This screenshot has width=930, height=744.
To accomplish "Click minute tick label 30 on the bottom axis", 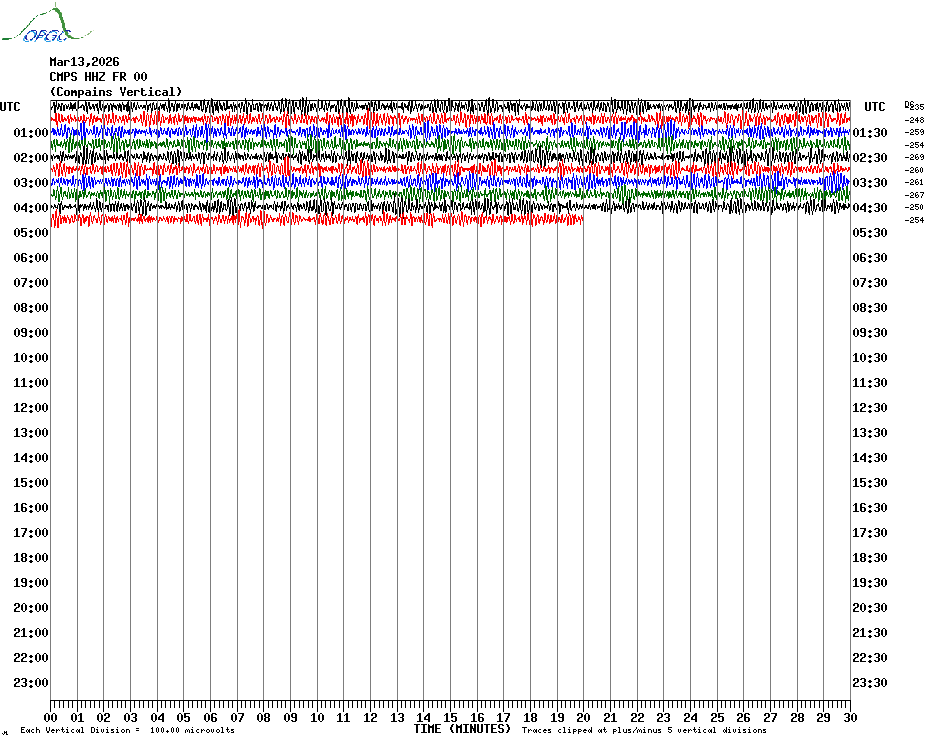I will point(851,717).
